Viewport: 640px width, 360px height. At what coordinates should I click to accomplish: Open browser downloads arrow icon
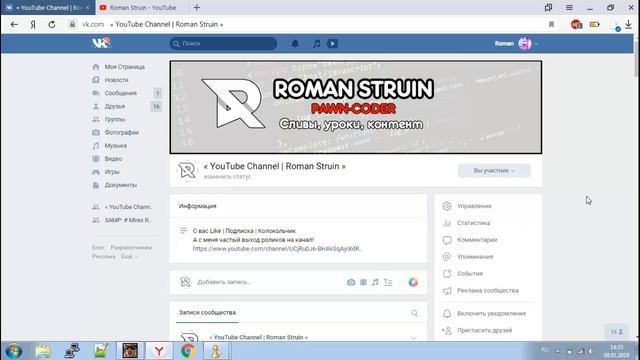point(629,24)
